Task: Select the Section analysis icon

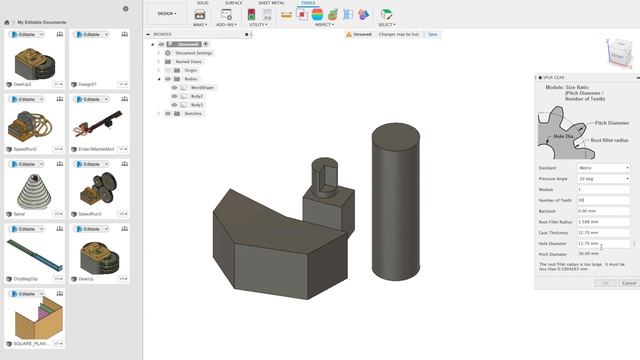Action: (348, 15)
